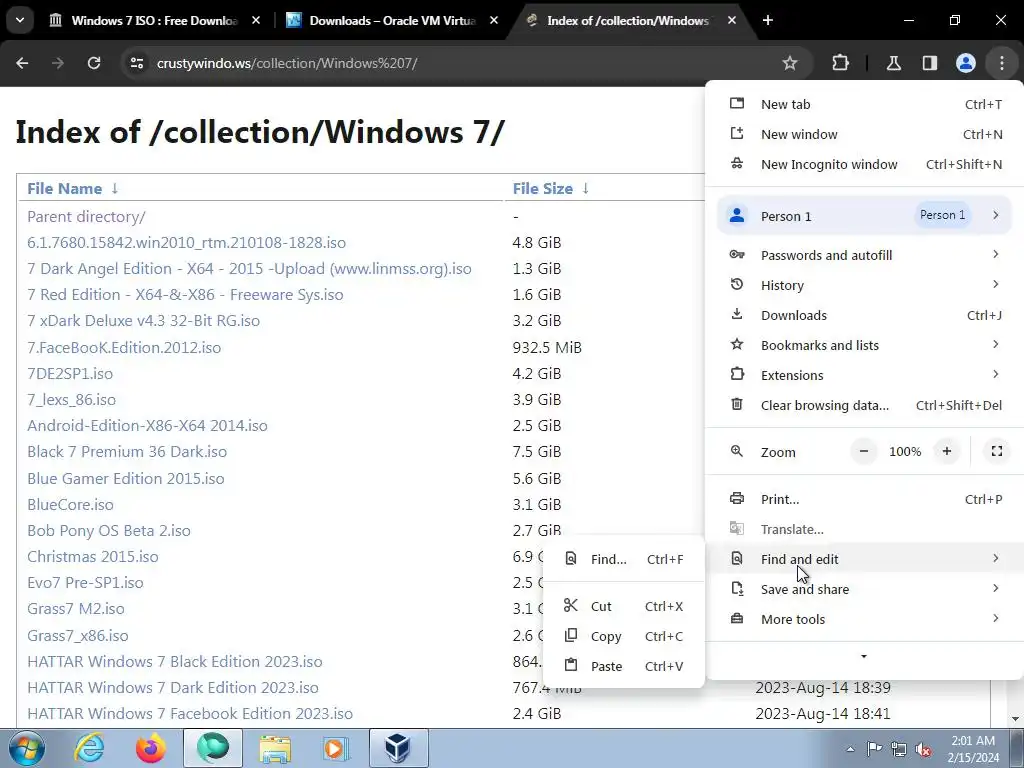This screenshot has height=768, width=1024.
Task: Select New tab menu entry
Action: tap(864, 104)
